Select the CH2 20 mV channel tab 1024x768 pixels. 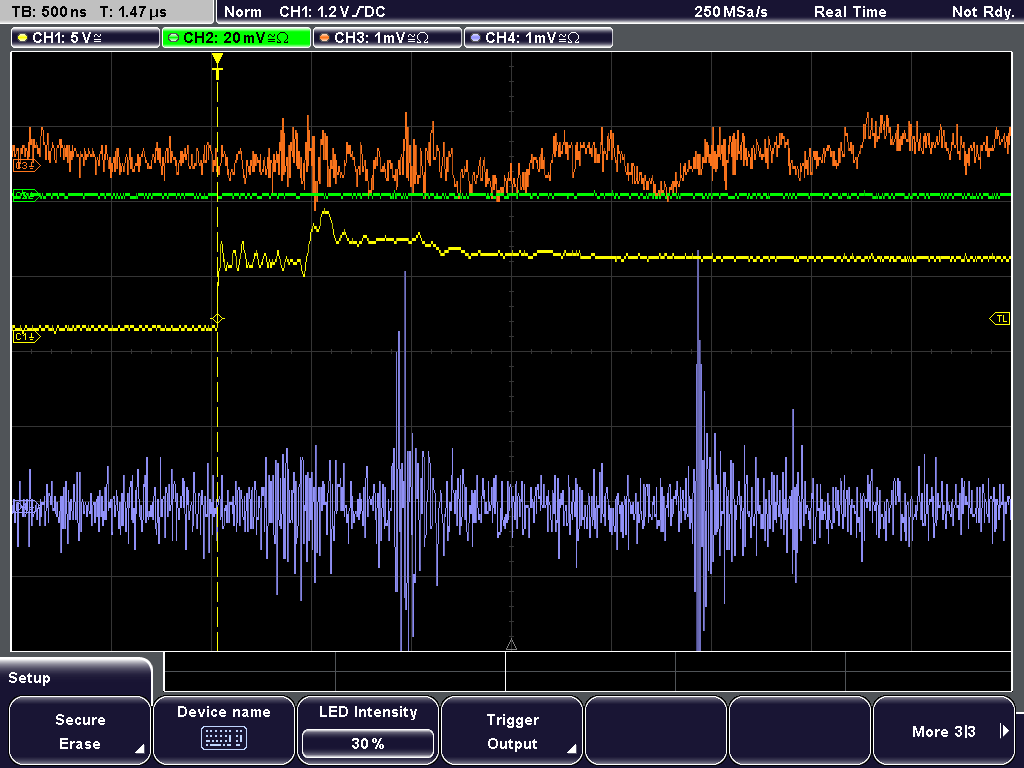236,38
